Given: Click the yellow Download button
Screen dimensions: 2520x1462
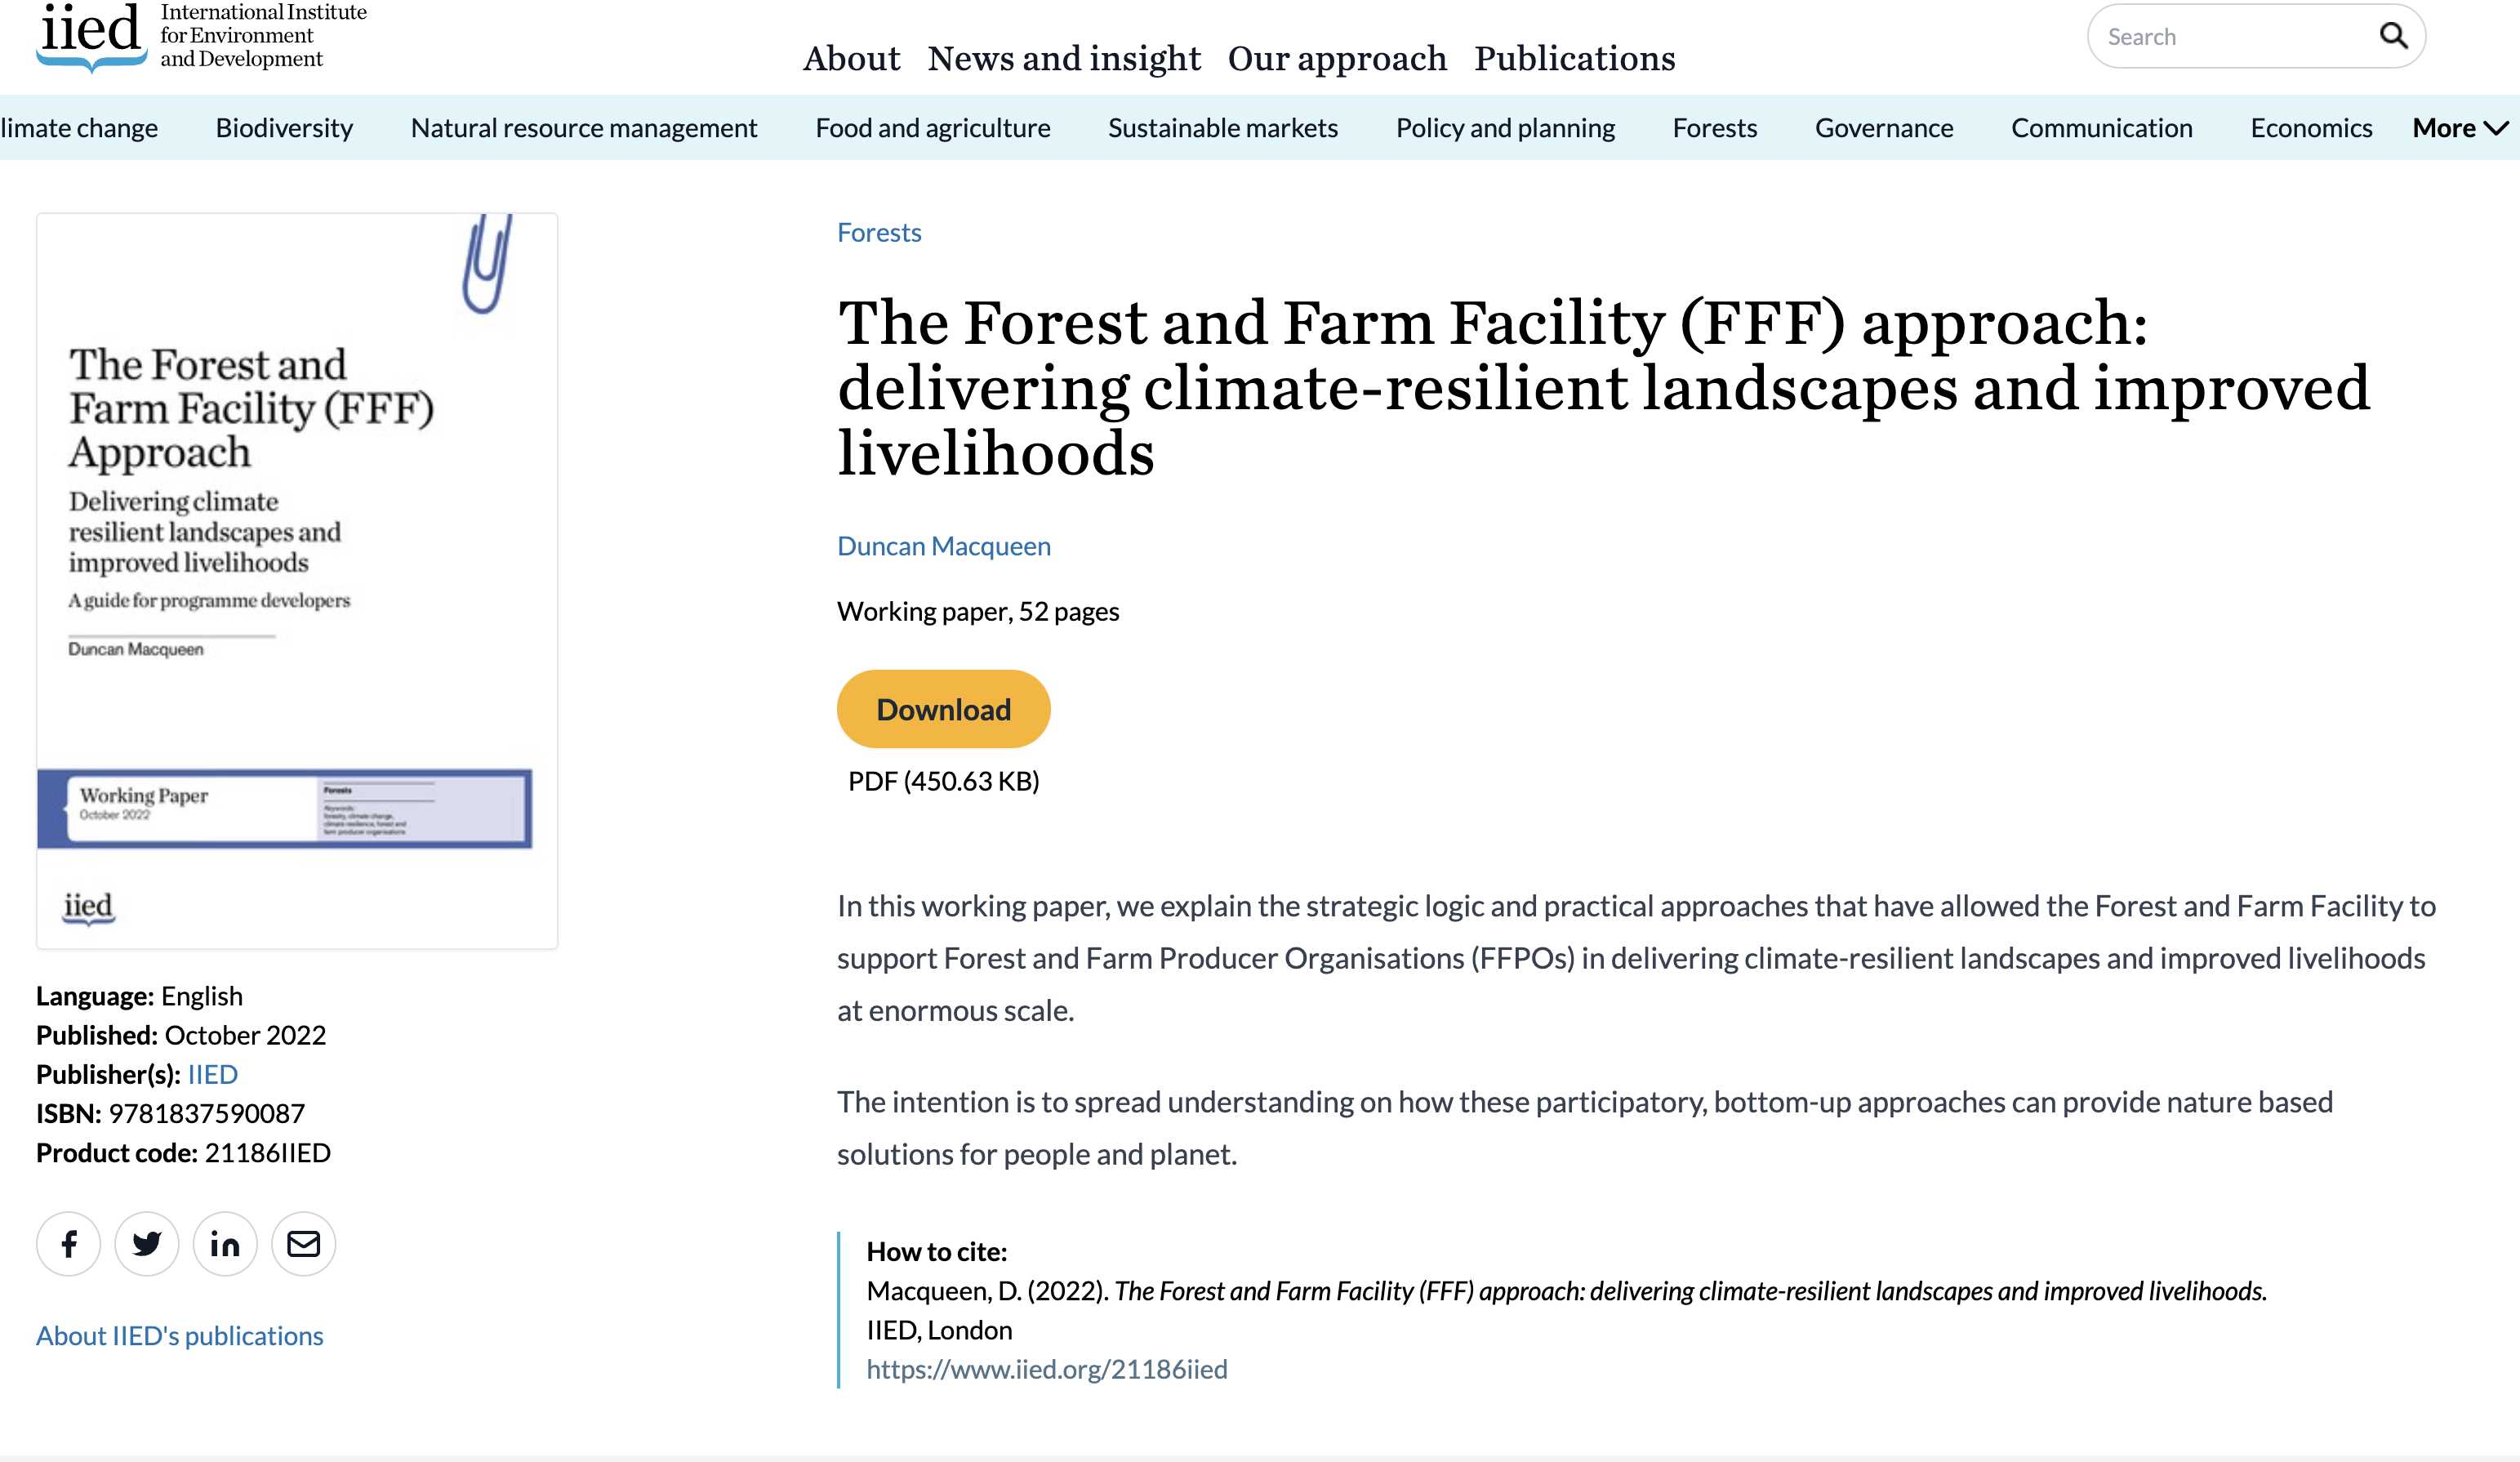Looking at the screenshot, I should (943, 709).
